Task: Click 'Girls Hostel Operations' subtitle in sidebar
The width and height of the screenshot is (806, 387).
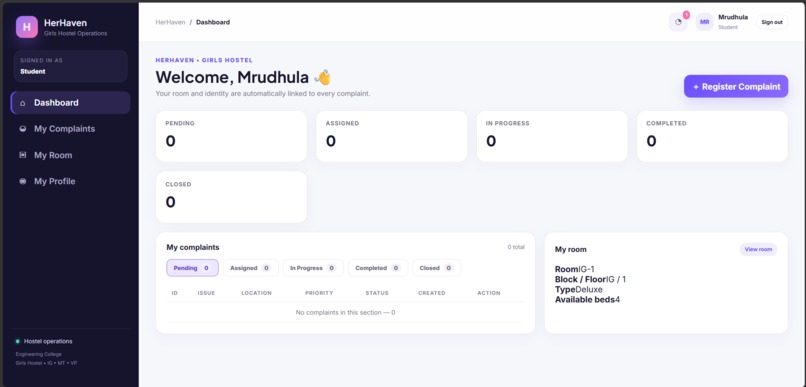Action: (x=76, y=33)
